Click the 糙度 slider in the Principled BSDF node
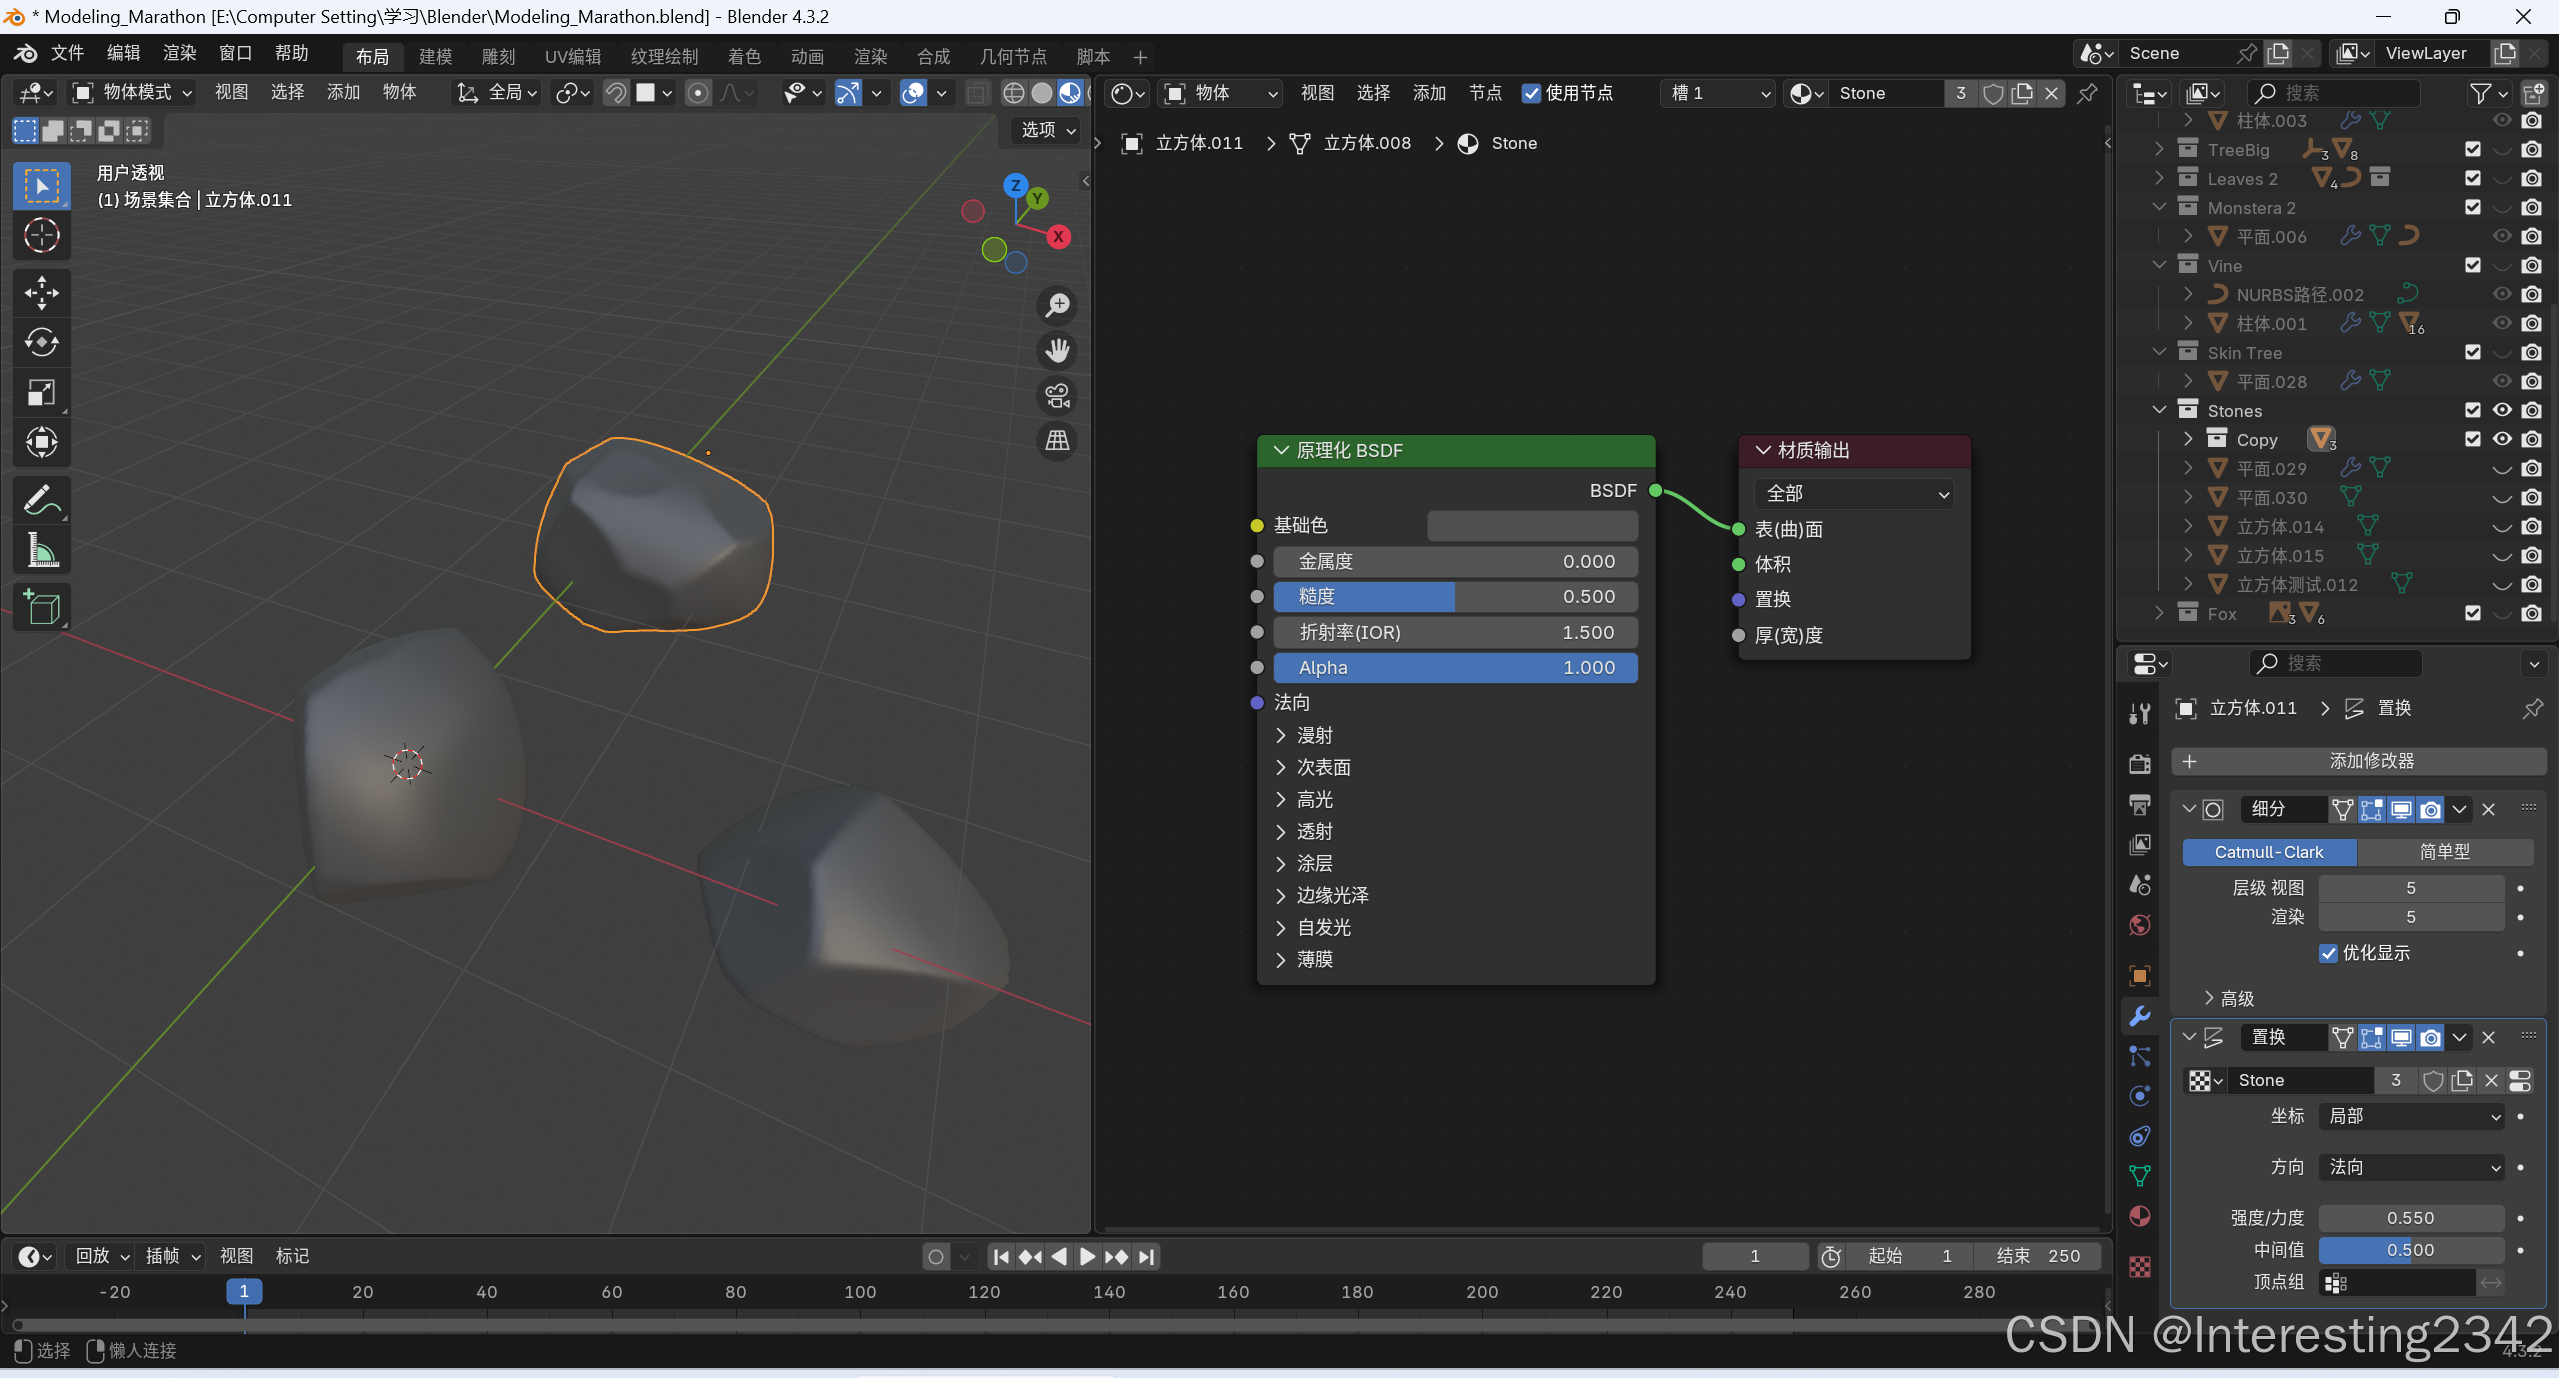Image resolution: width=2559 pixels, height=1378 pixels. pyautogui.click(x=1455, y=597)
